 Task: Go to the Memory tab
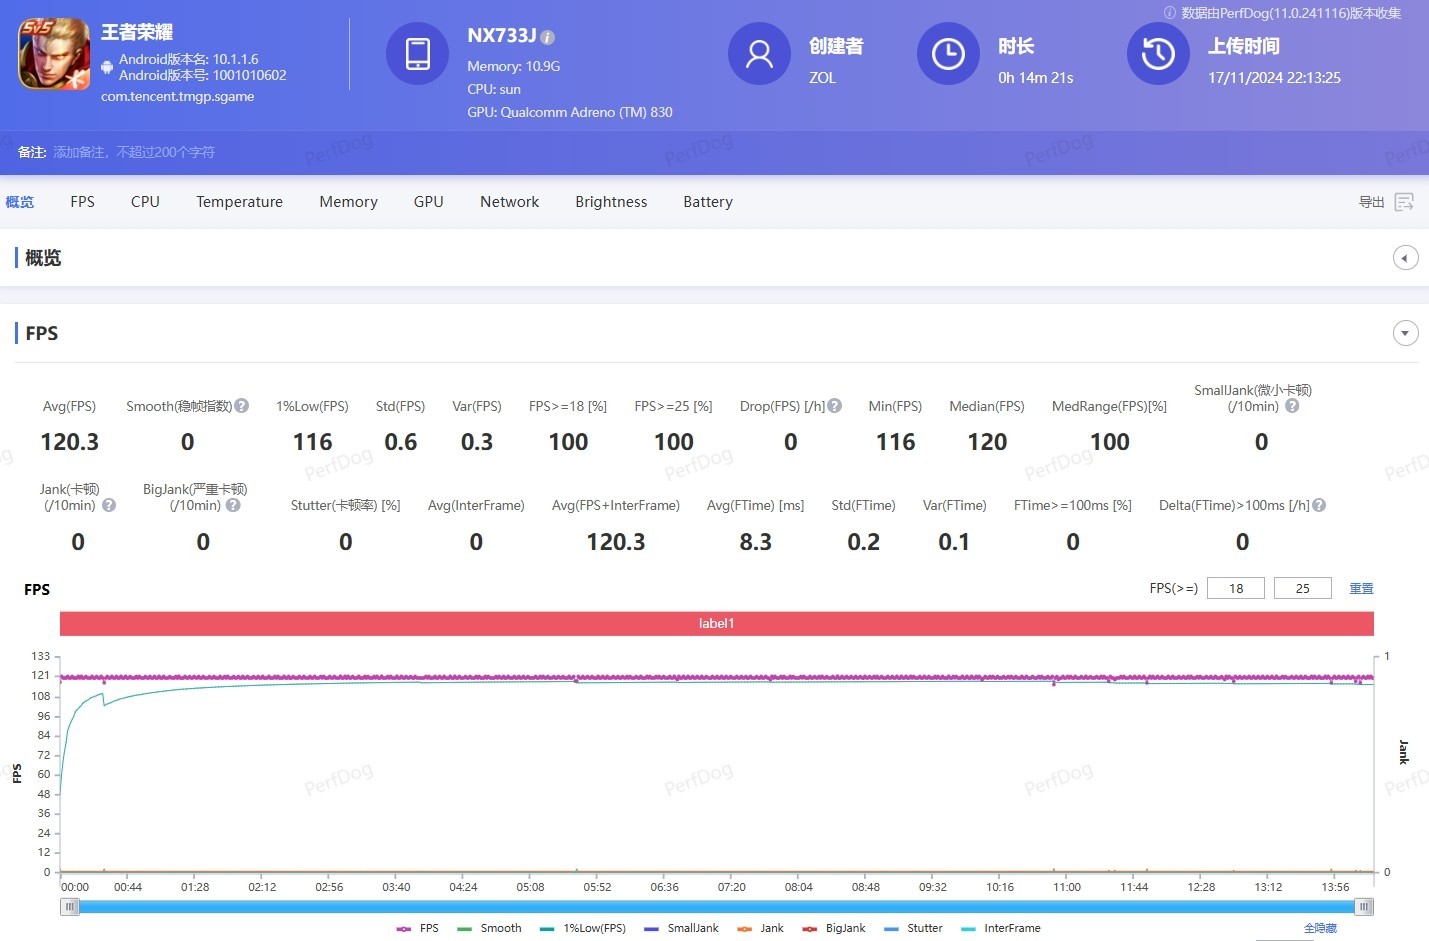pos(349,202)
